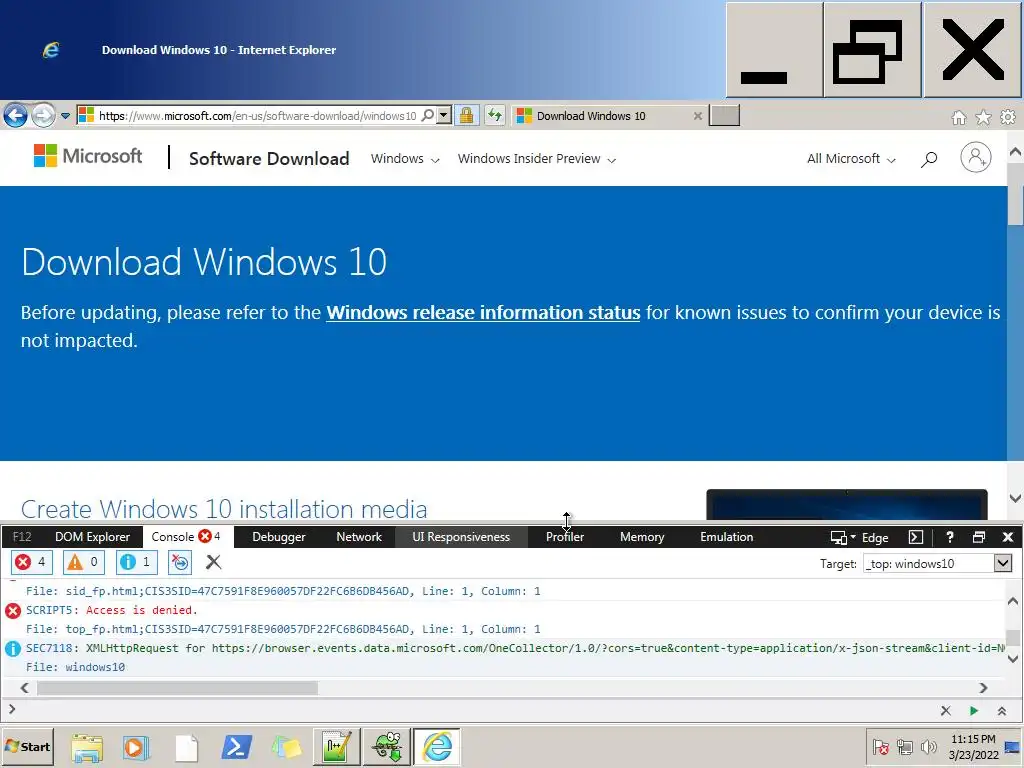Screen dimensions: 1024x768
Task: Close the Download Windows 10 tab
Action: 697,116
